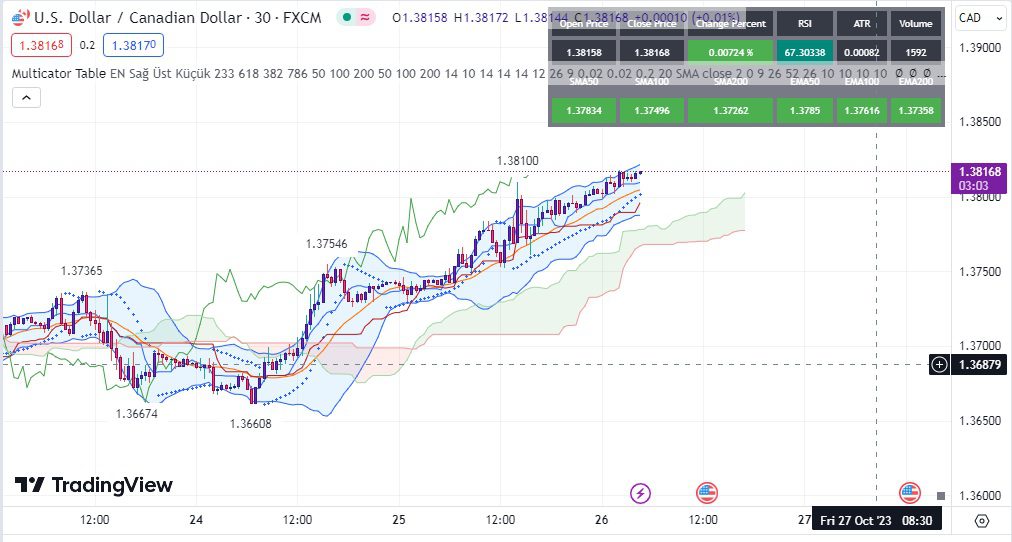Screen dimensions: 1012x542
Task: Click the change percent value 0.00724 %
Action: coord(731,52)
